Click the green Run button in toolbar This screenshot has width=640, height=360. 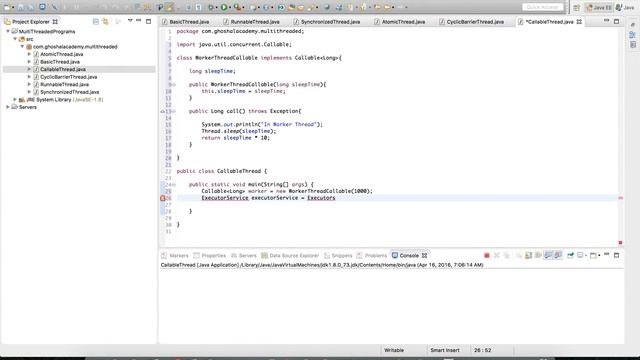coord(224,7)
